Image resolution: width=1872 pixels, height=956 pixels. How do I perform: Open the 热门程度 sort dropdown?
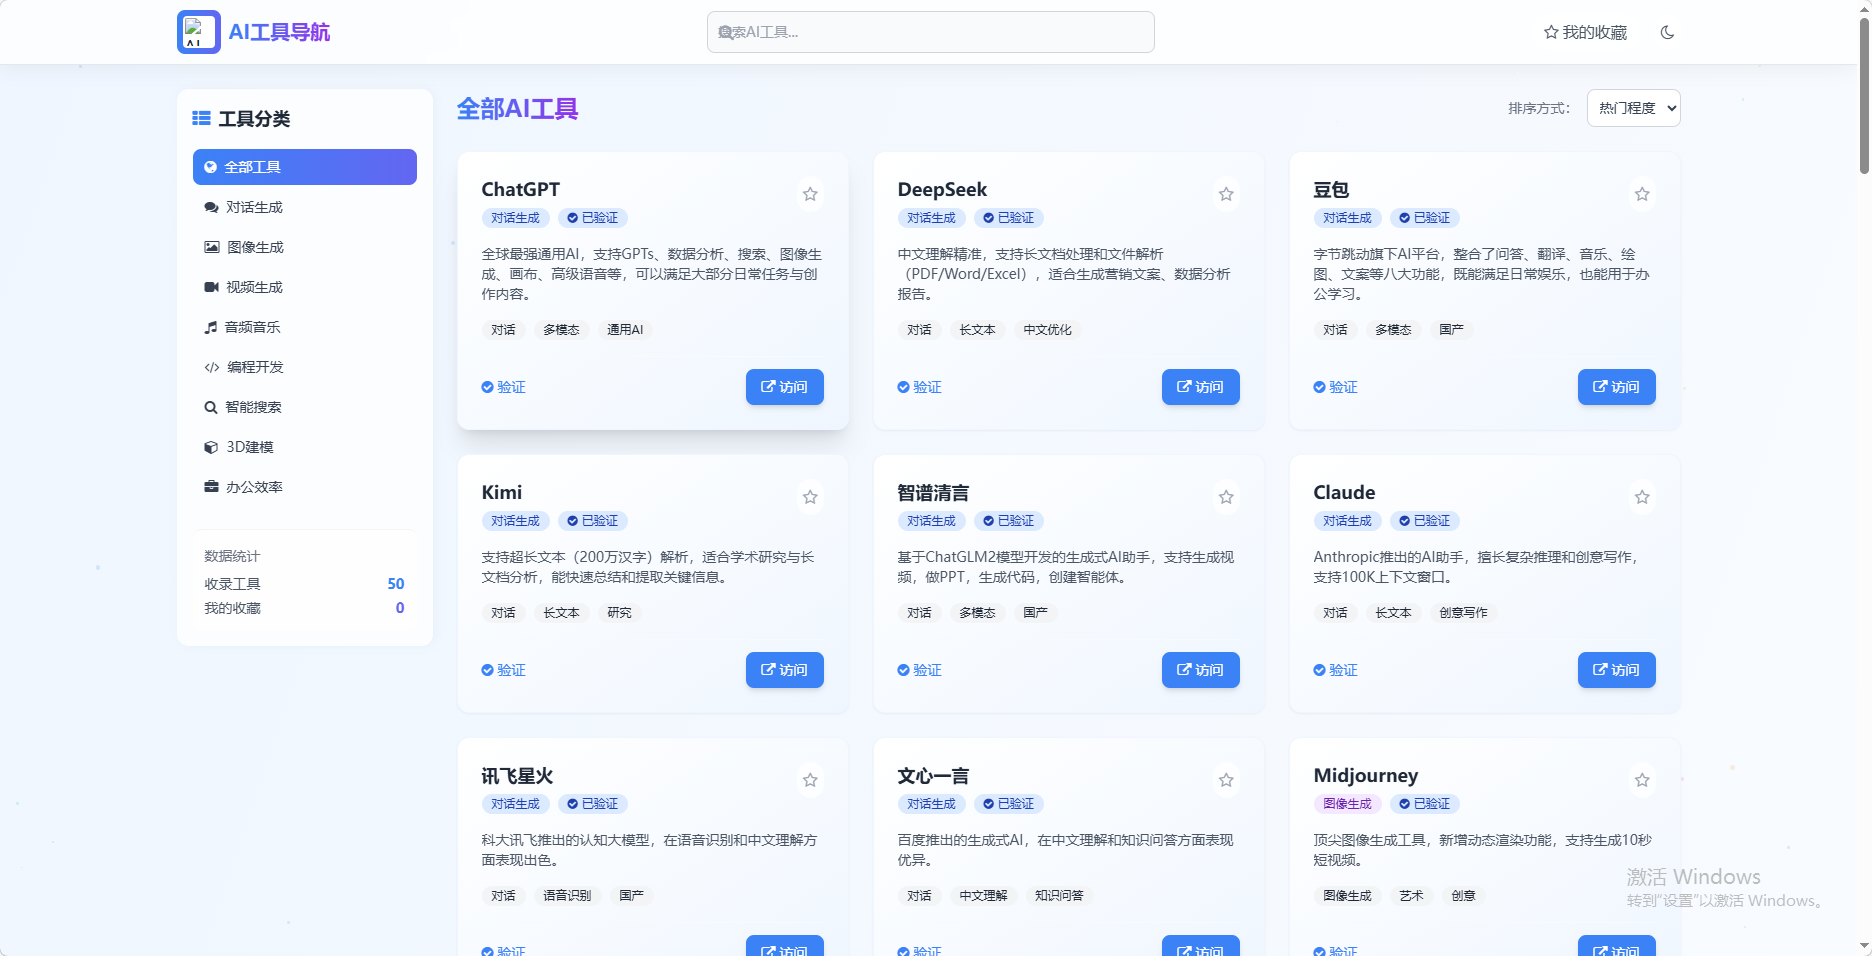click(x=1633, y=108)
